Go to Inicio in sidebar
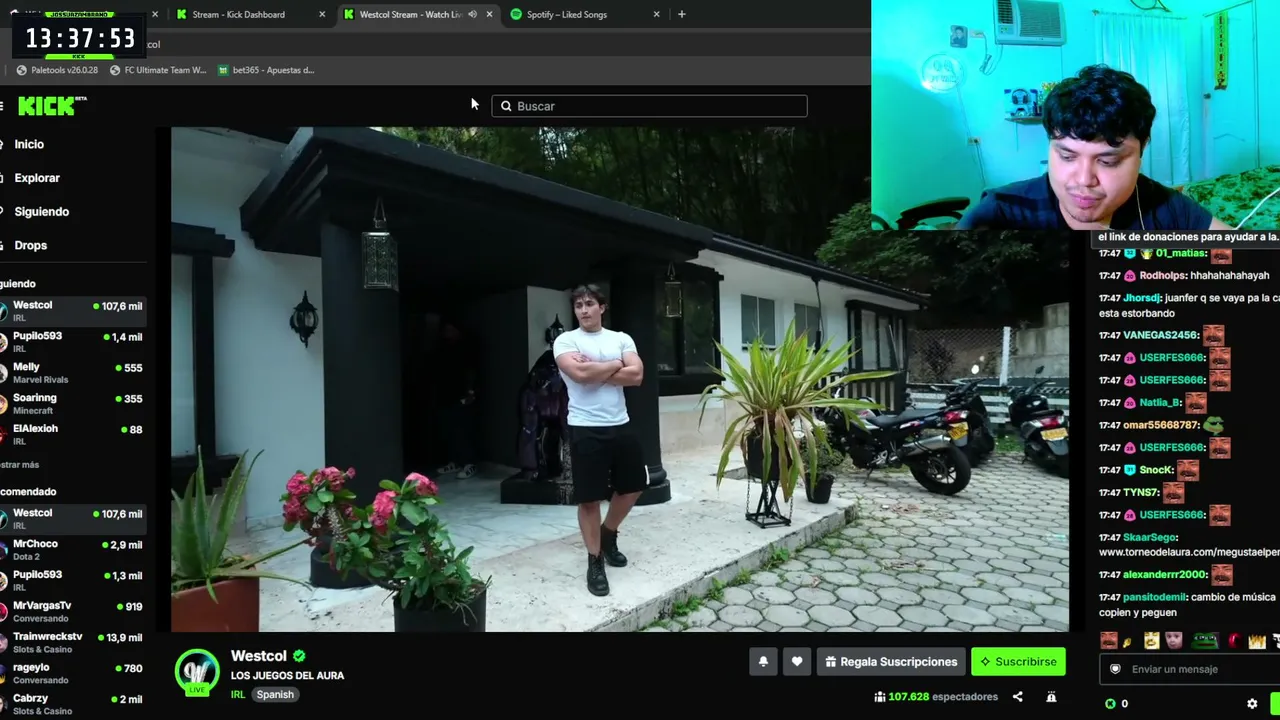 click(x=29, y=144)
